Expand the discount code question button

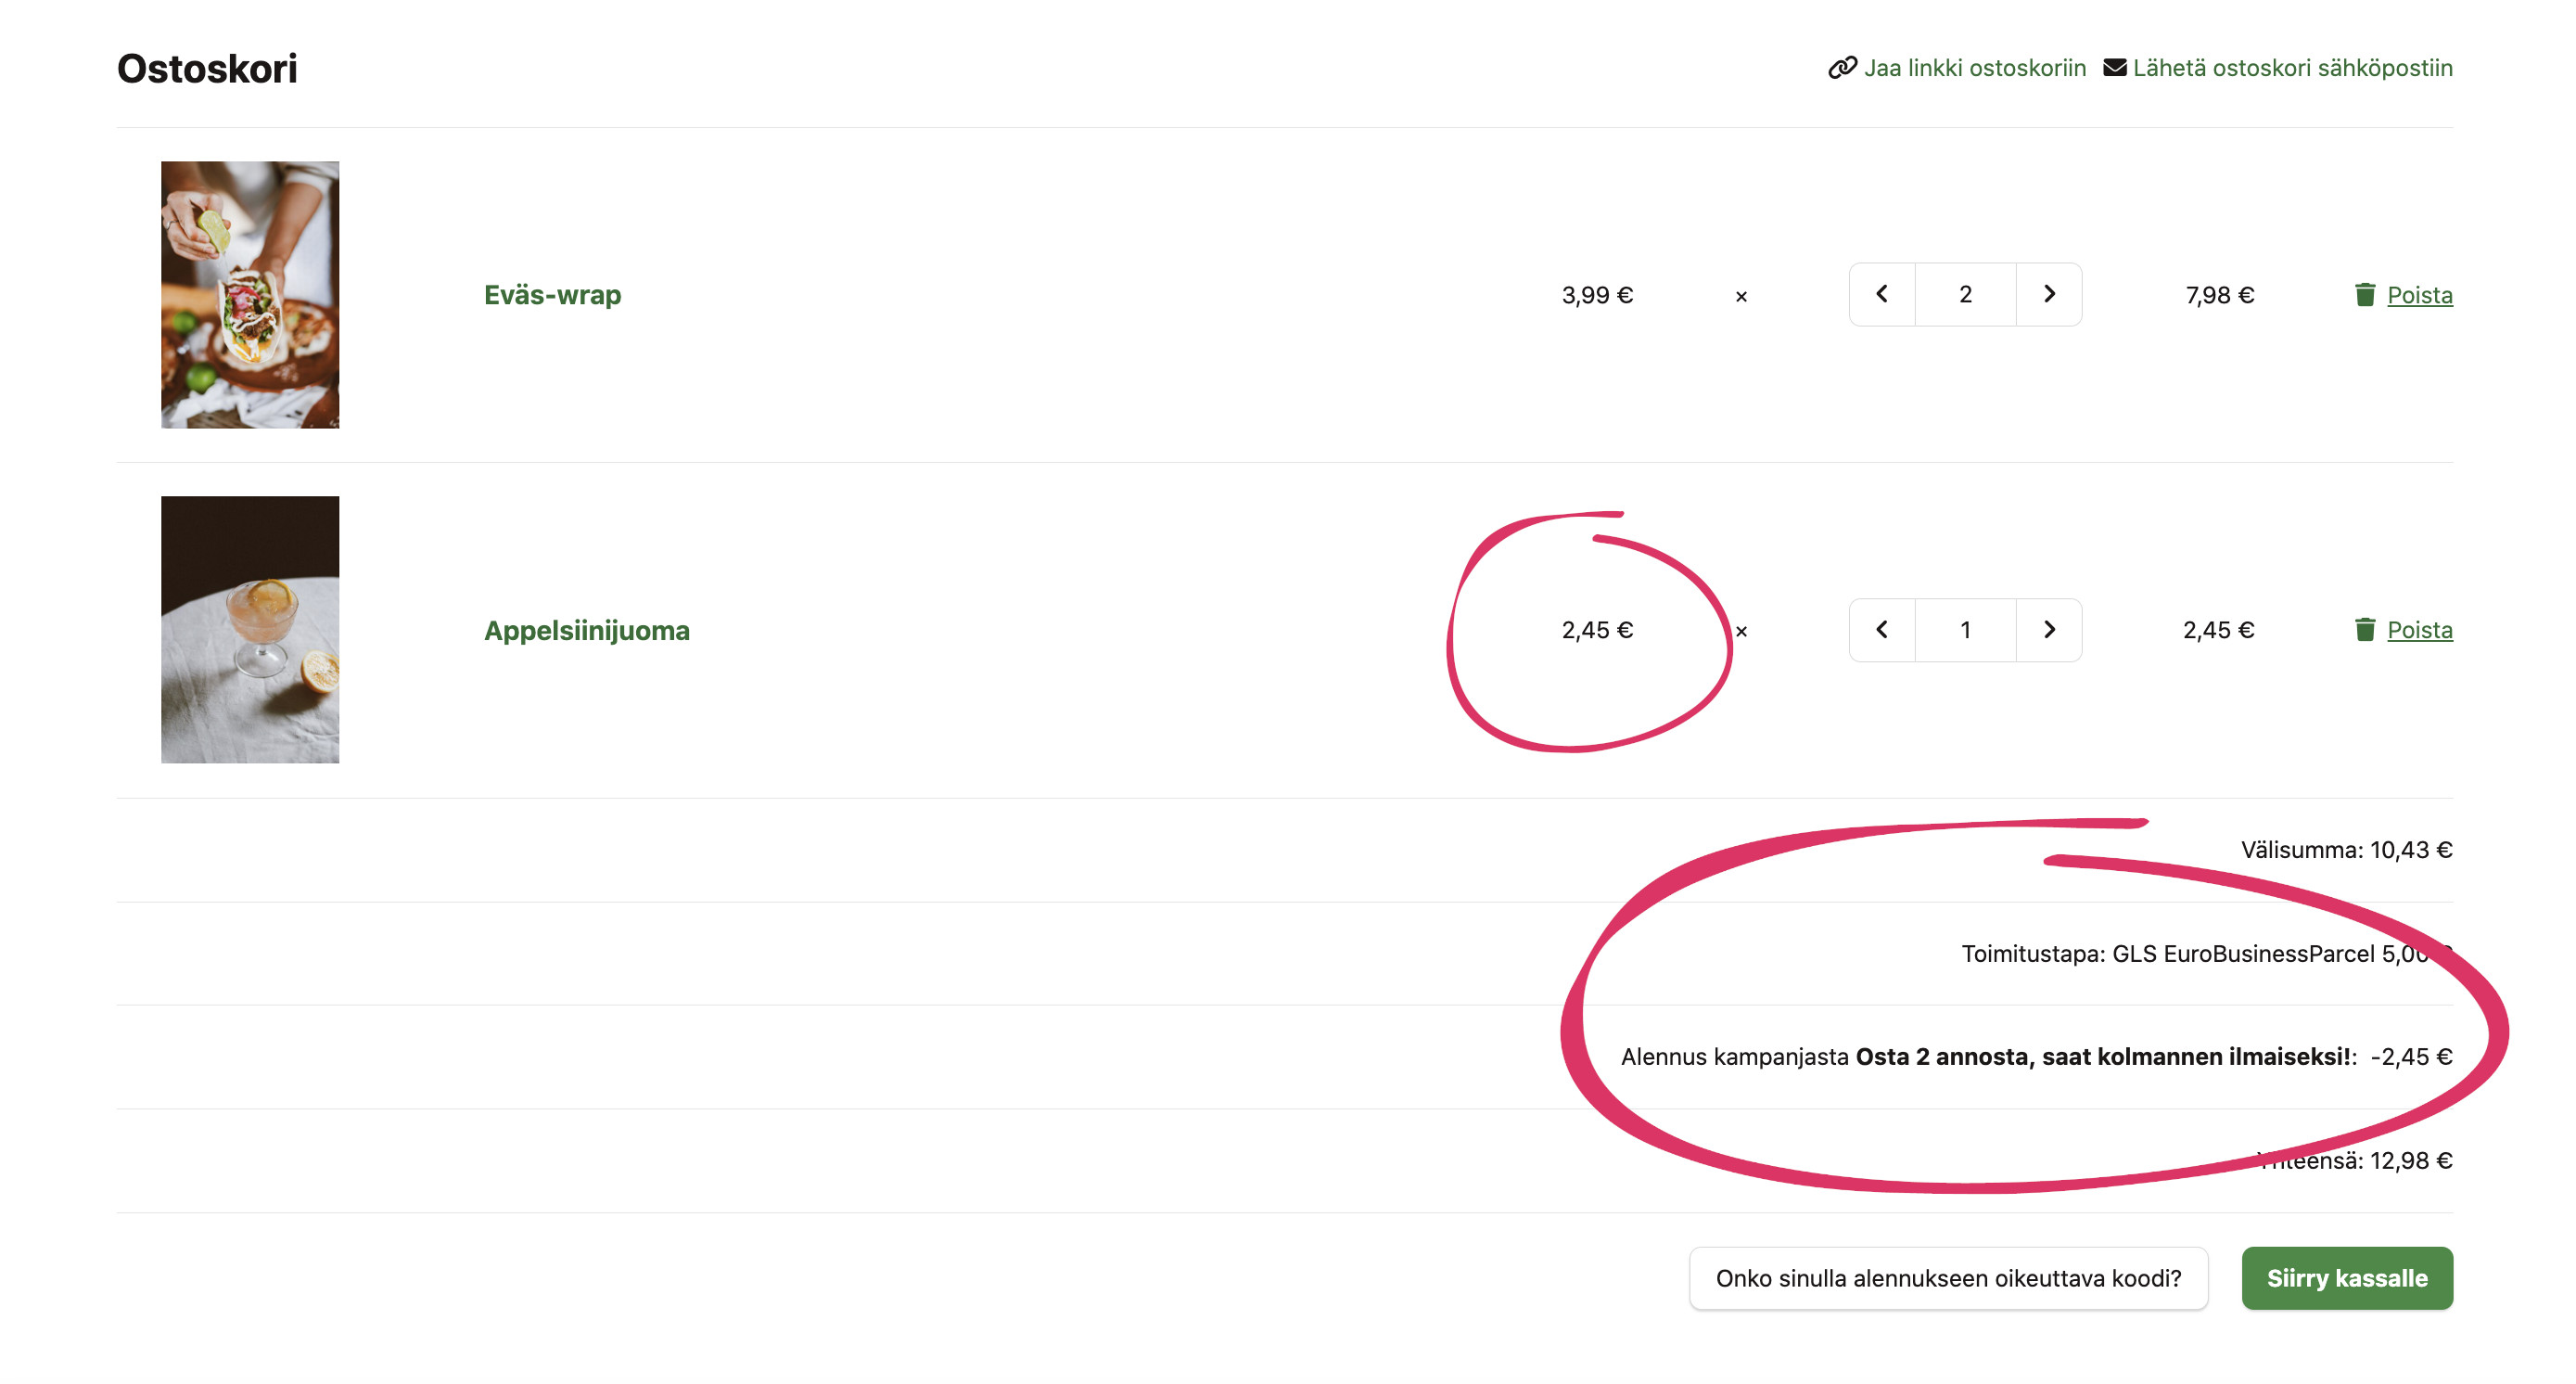tap(1948, 1277)
